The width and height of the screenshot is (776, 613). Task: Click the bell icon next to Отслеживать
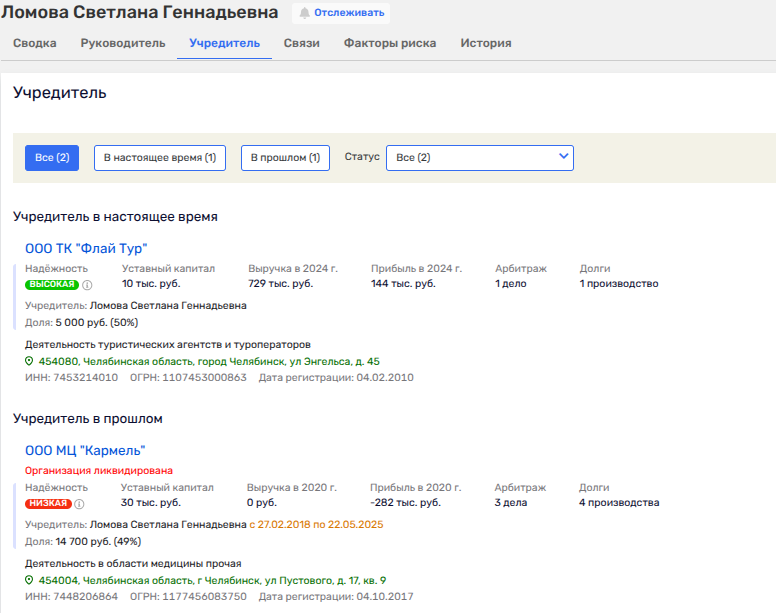click(304, 13)
